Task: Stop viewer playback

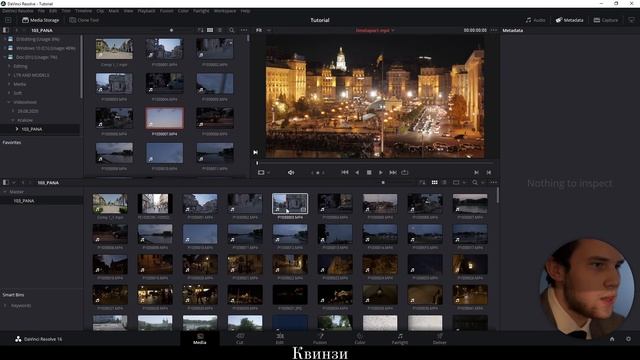Action: (369, 173)
